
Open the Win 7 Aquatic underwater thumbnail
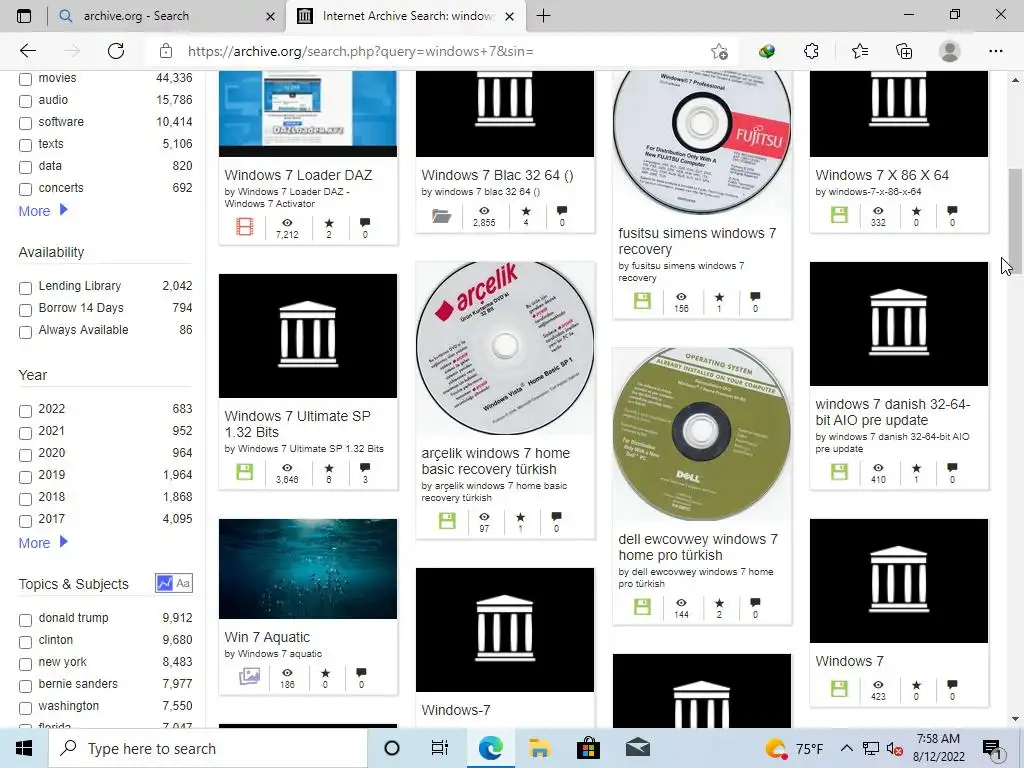tap(308, 569)
